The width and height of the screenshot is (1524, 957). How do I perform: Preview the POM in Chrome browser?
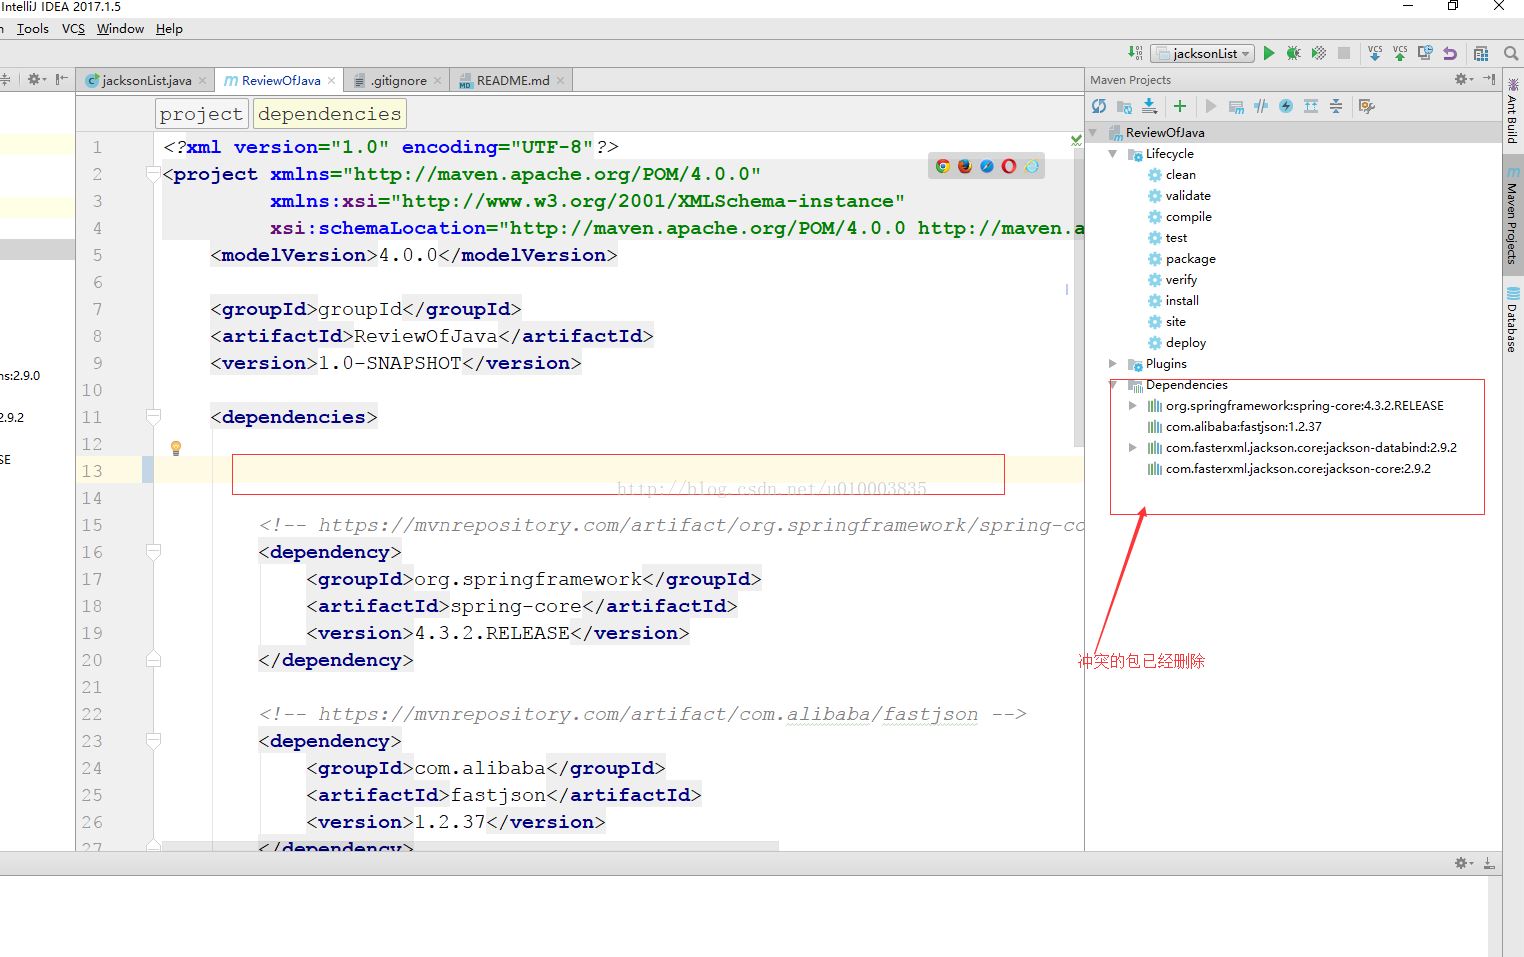point(943,166)
